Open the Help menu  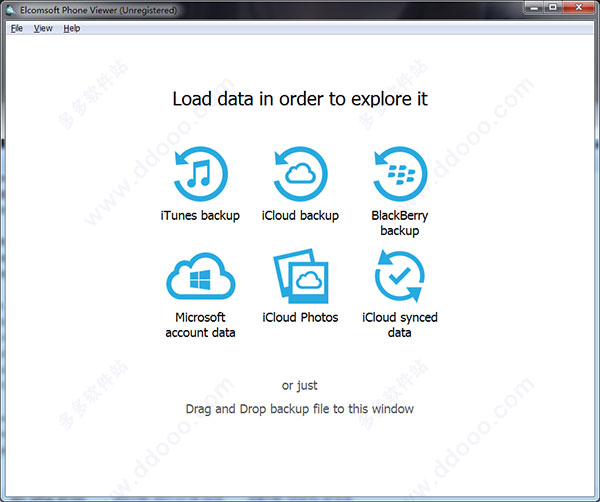[x=72, y=28]
